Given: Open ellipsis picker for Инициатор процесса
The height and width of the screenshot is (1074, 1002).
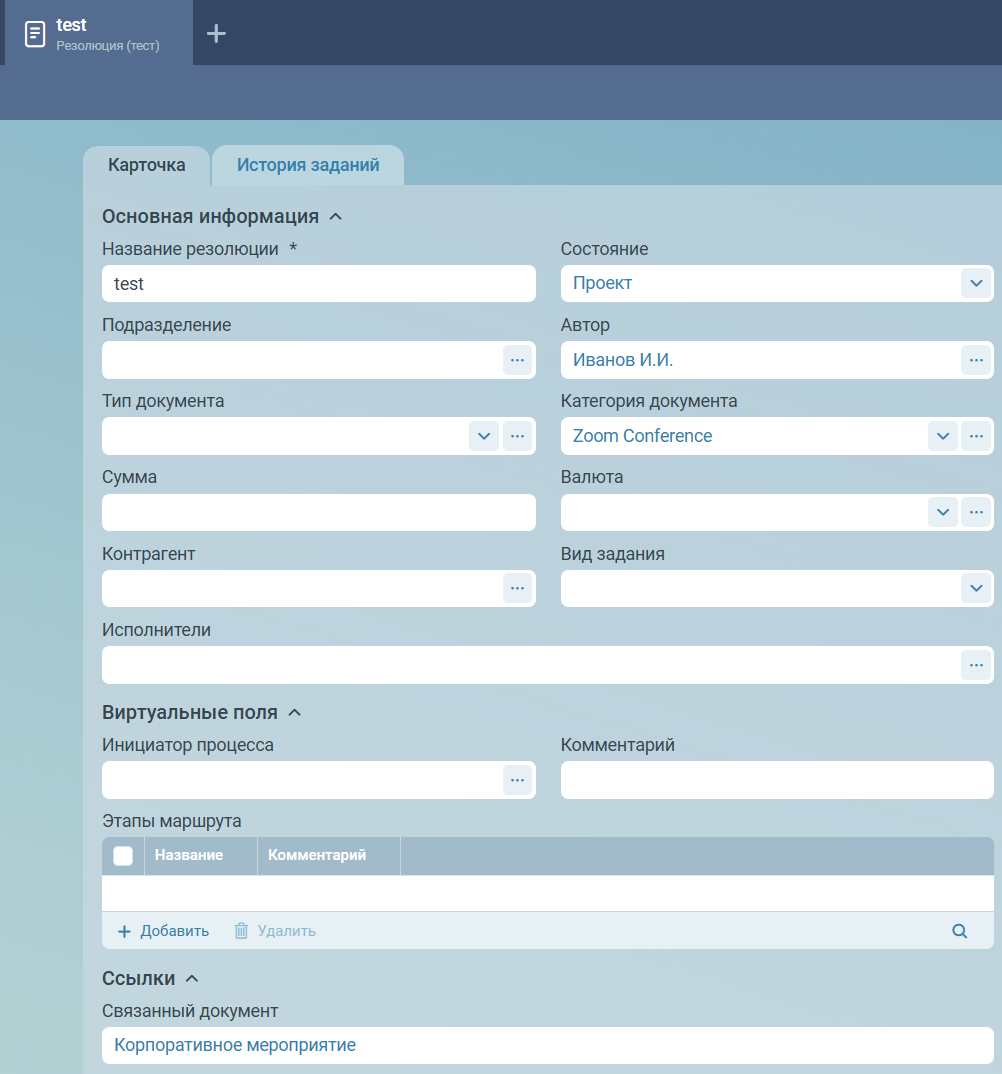Looking at the screenshot, I should [517, 780].
